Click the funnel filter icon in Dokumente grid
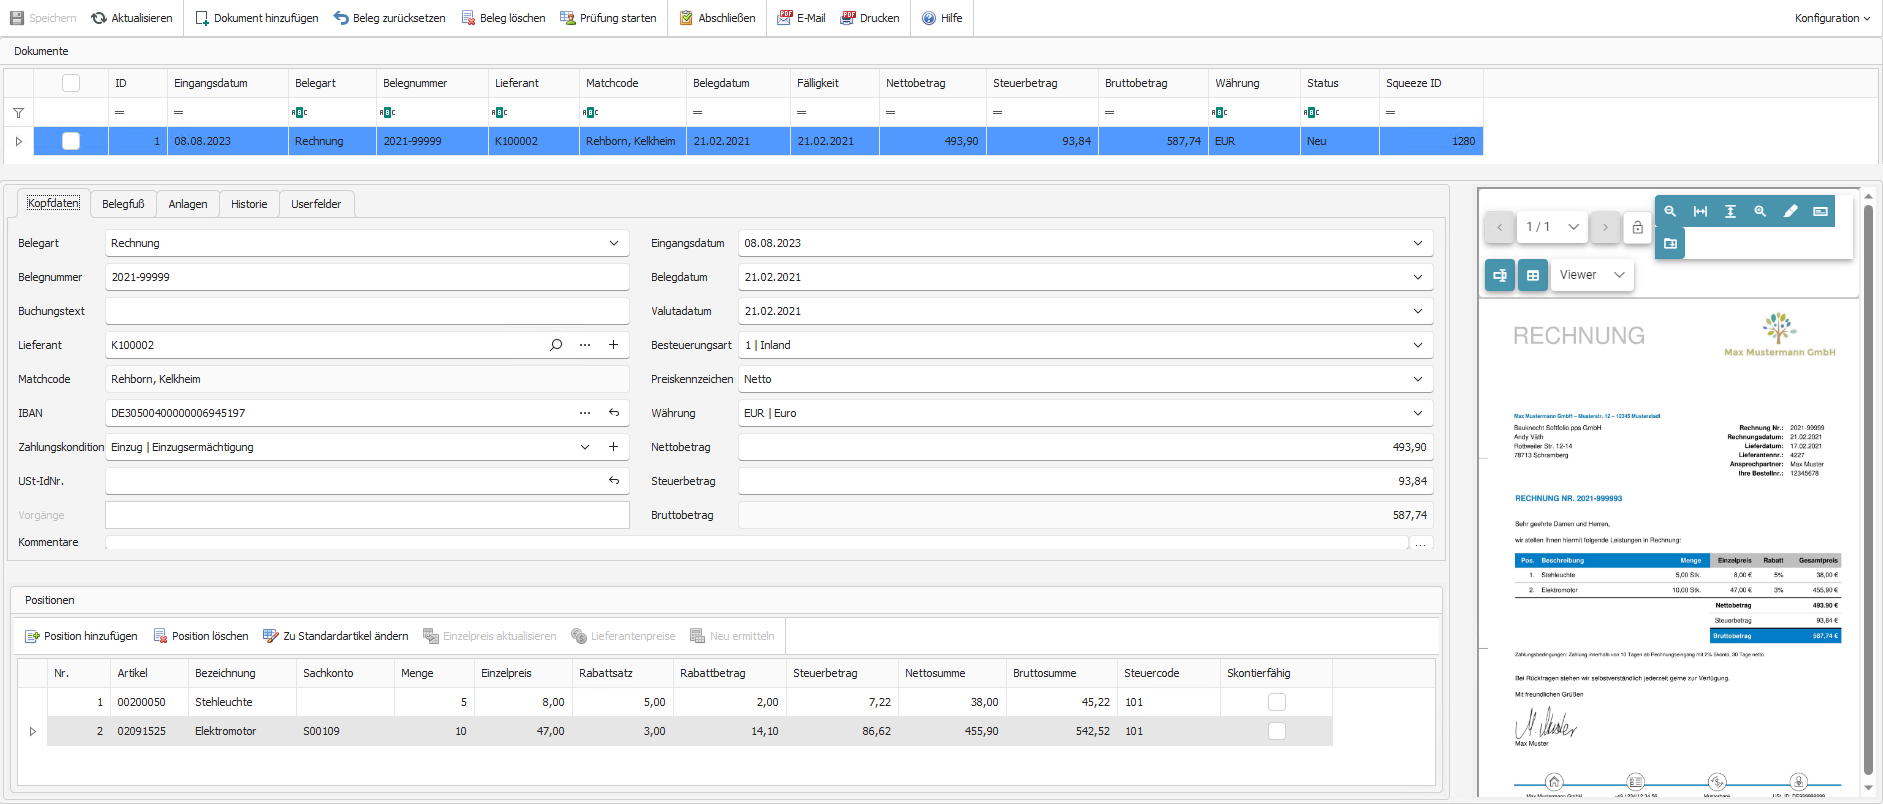 pos(18,113)
